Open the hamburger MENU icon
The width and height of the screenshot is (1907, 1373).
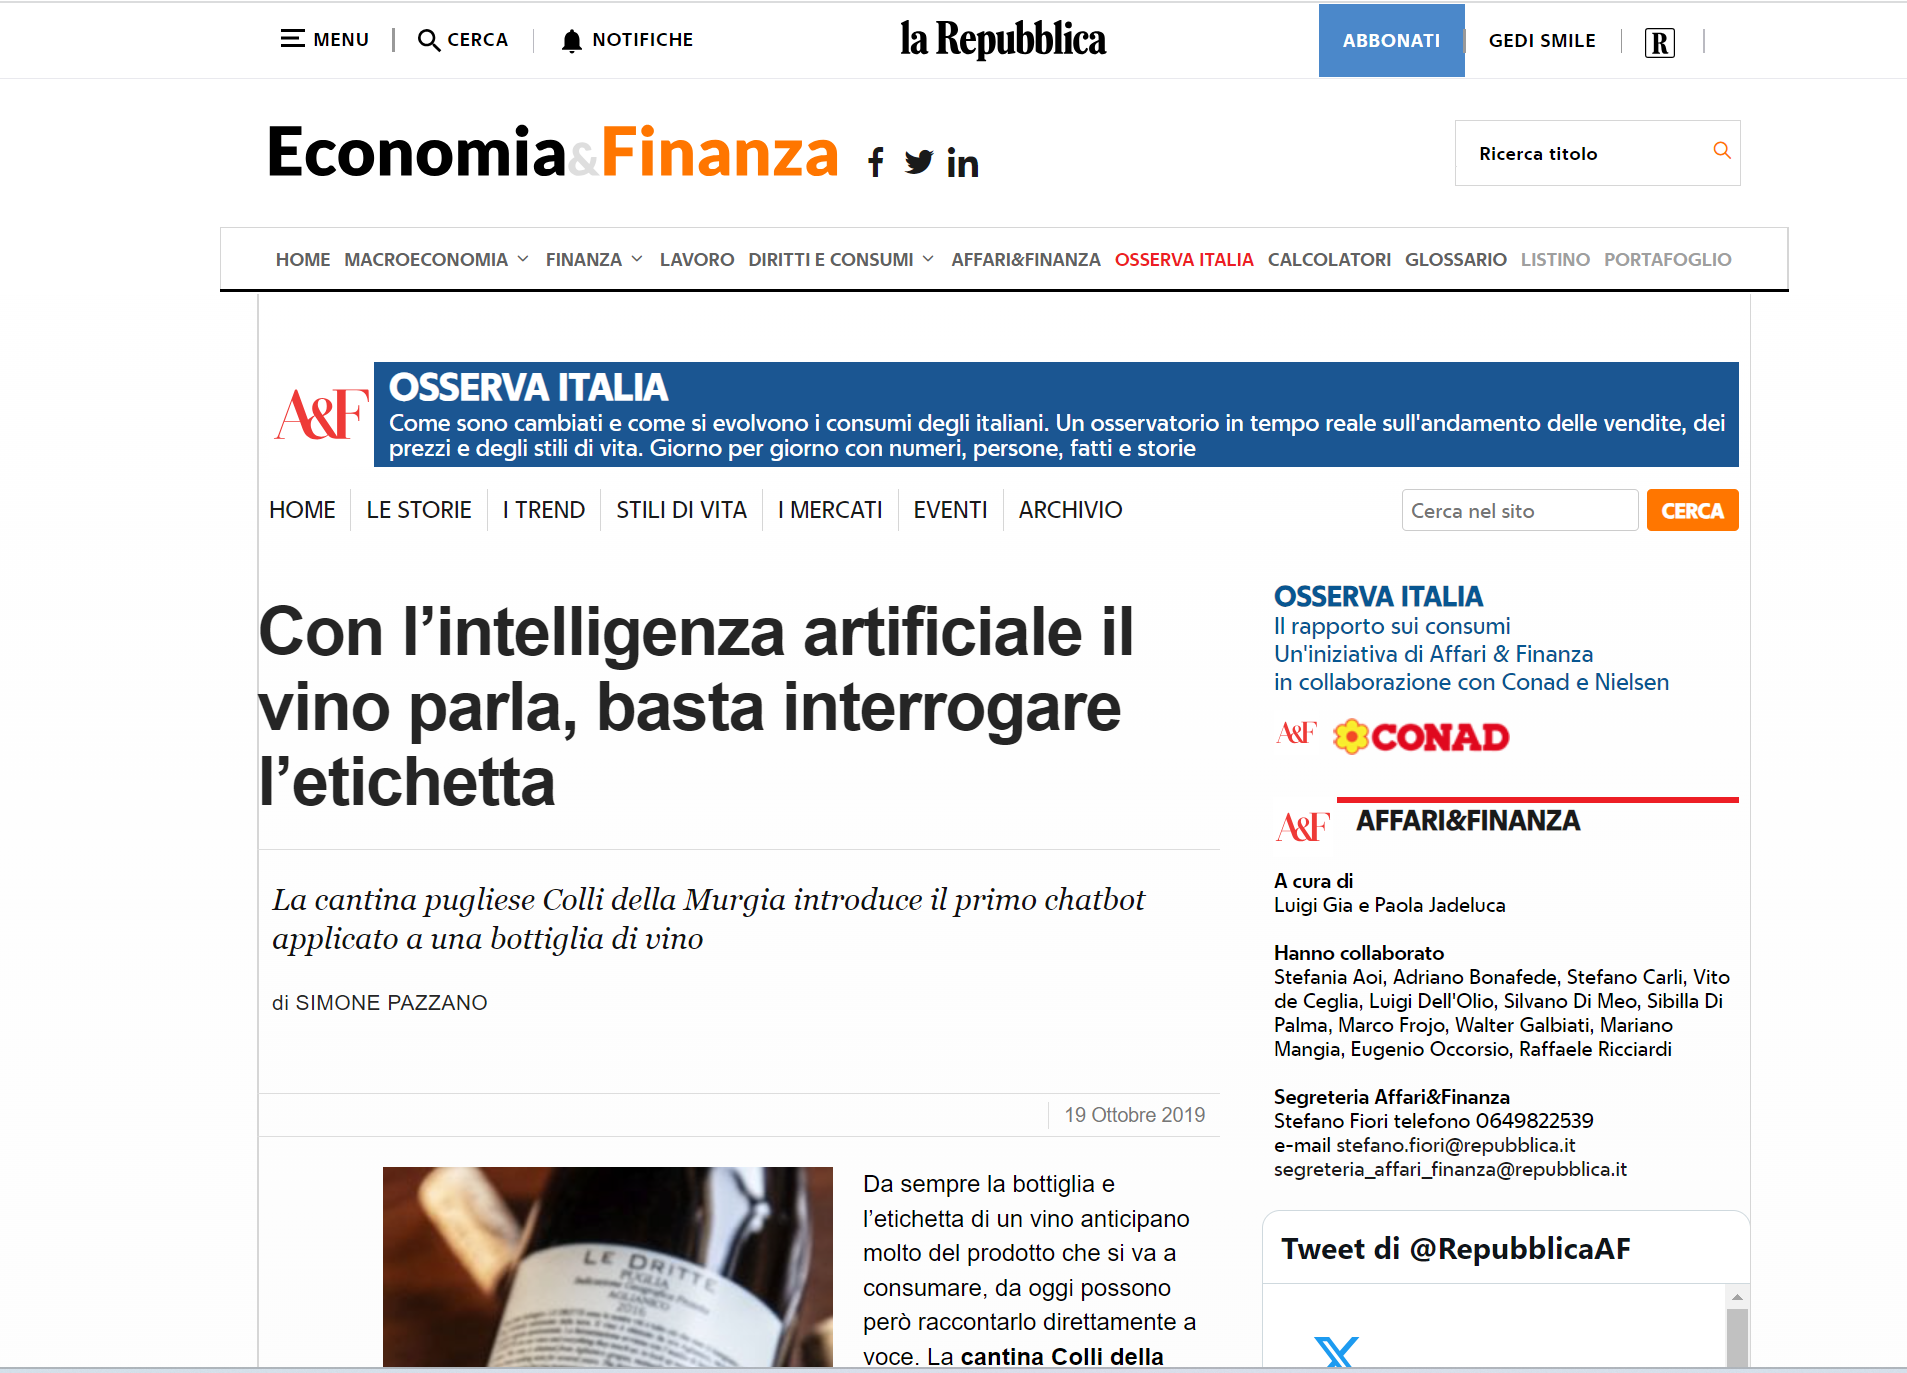pyautogui.click(x=292, y=39)
